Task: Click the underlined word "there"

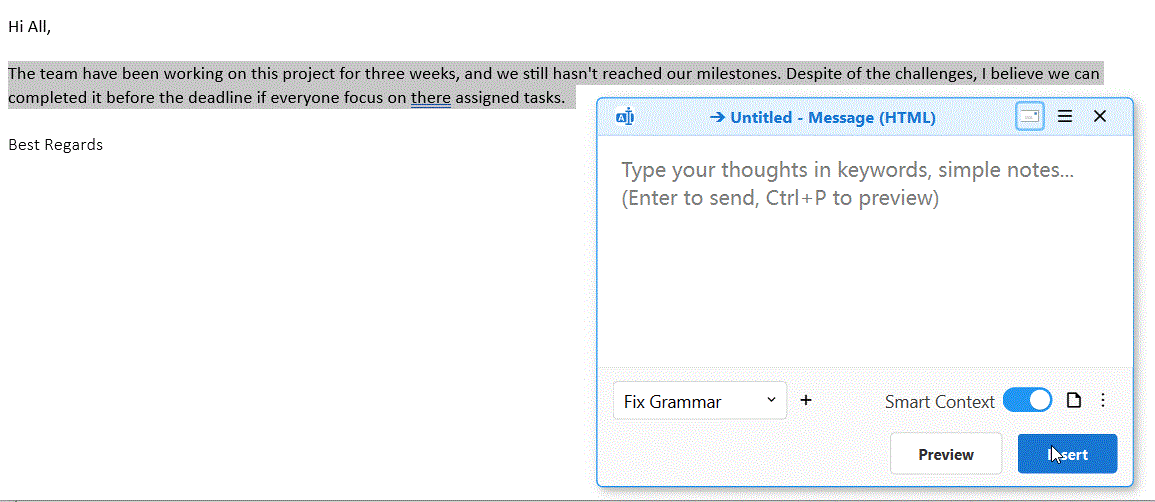Action: coord(431,97)
